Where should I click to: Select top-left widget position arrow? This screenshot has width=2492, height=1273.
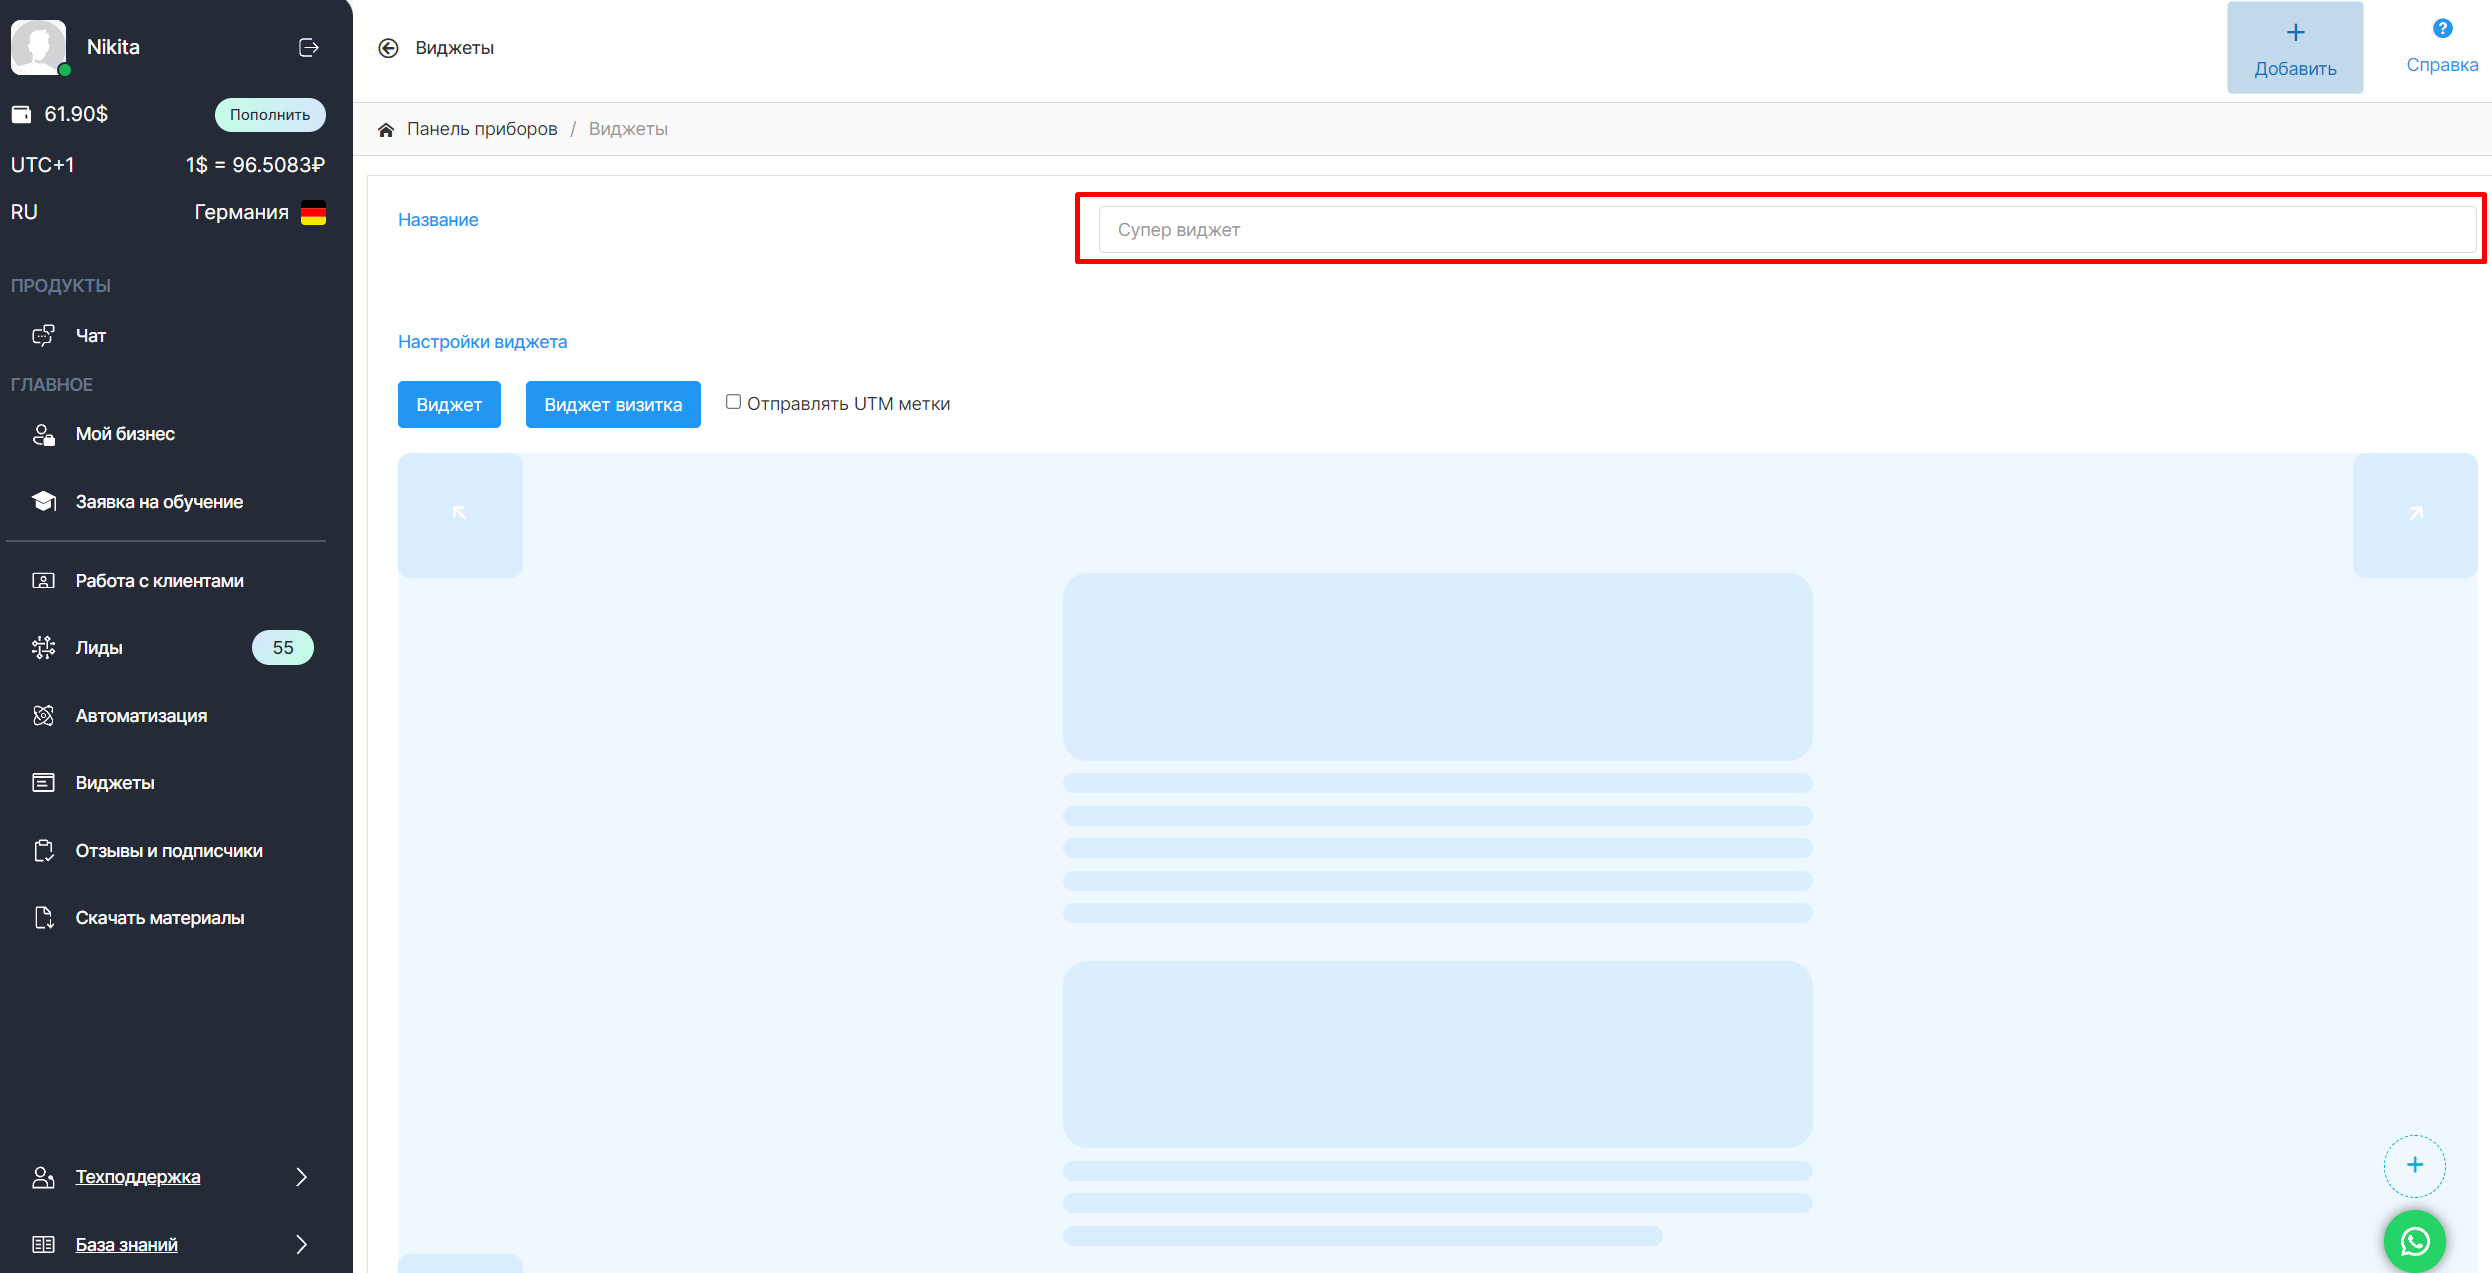[x=460, y=514]
